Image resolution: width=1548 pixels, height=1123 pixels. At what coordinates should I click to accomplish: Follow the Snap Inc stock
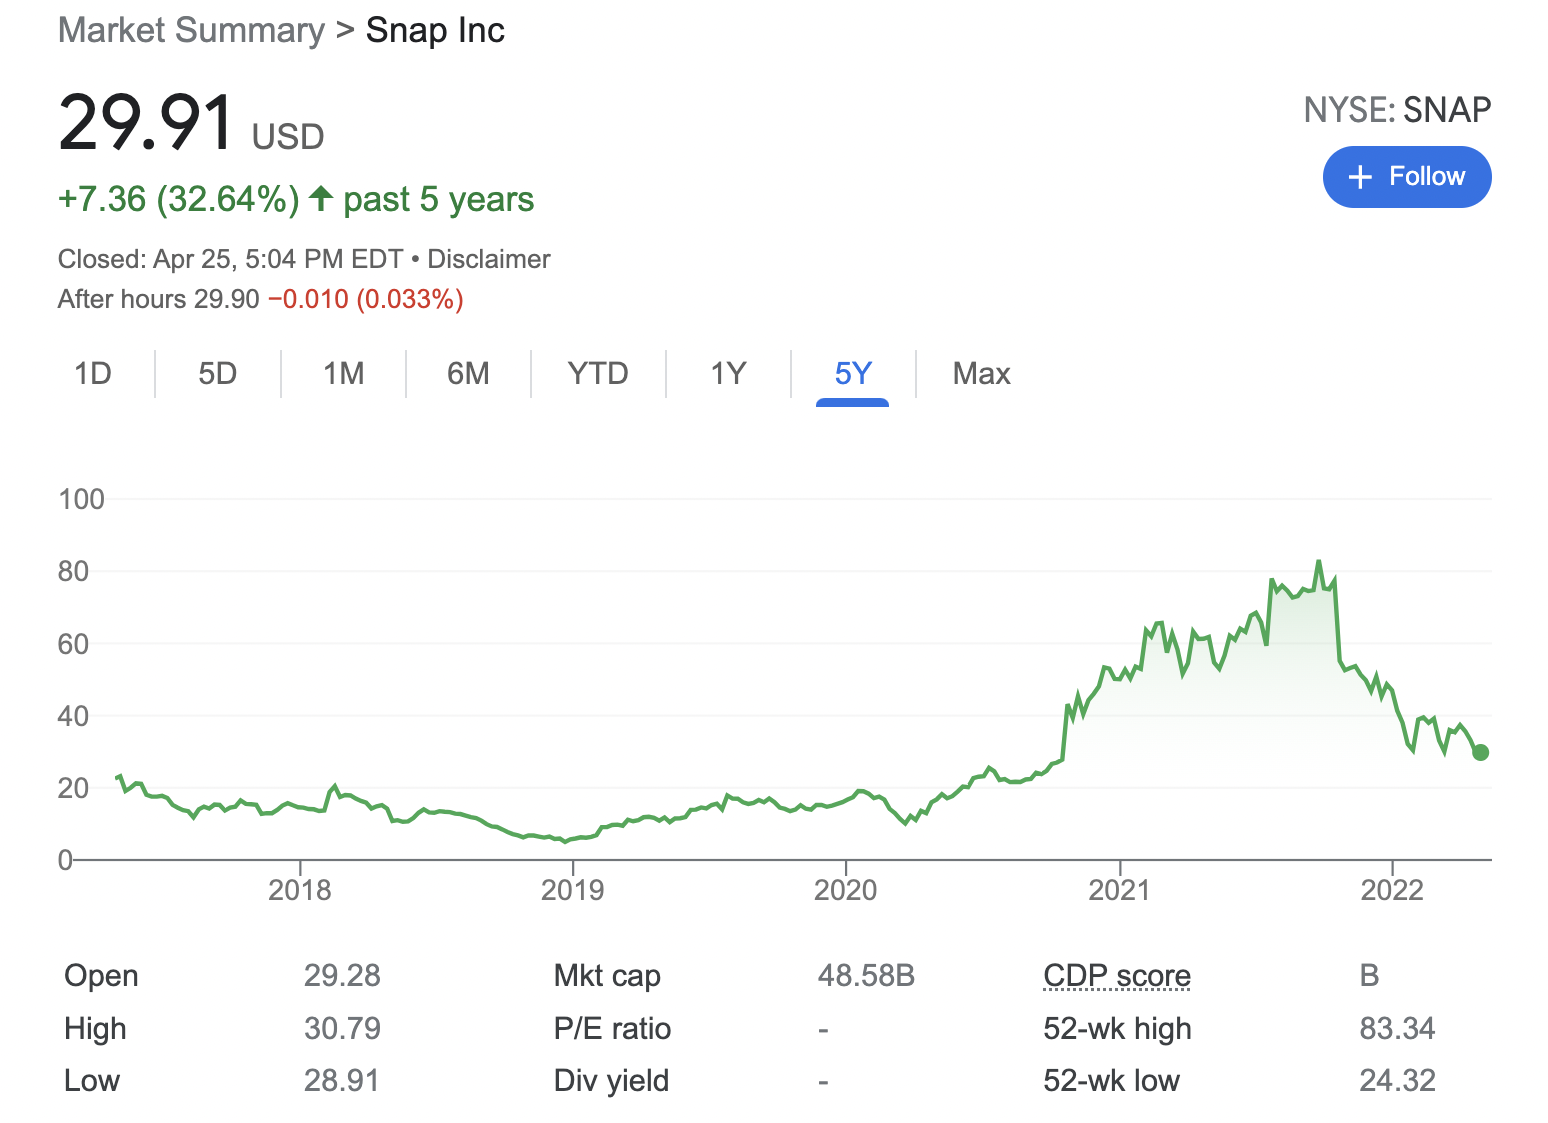click(x=1406, y=177)
